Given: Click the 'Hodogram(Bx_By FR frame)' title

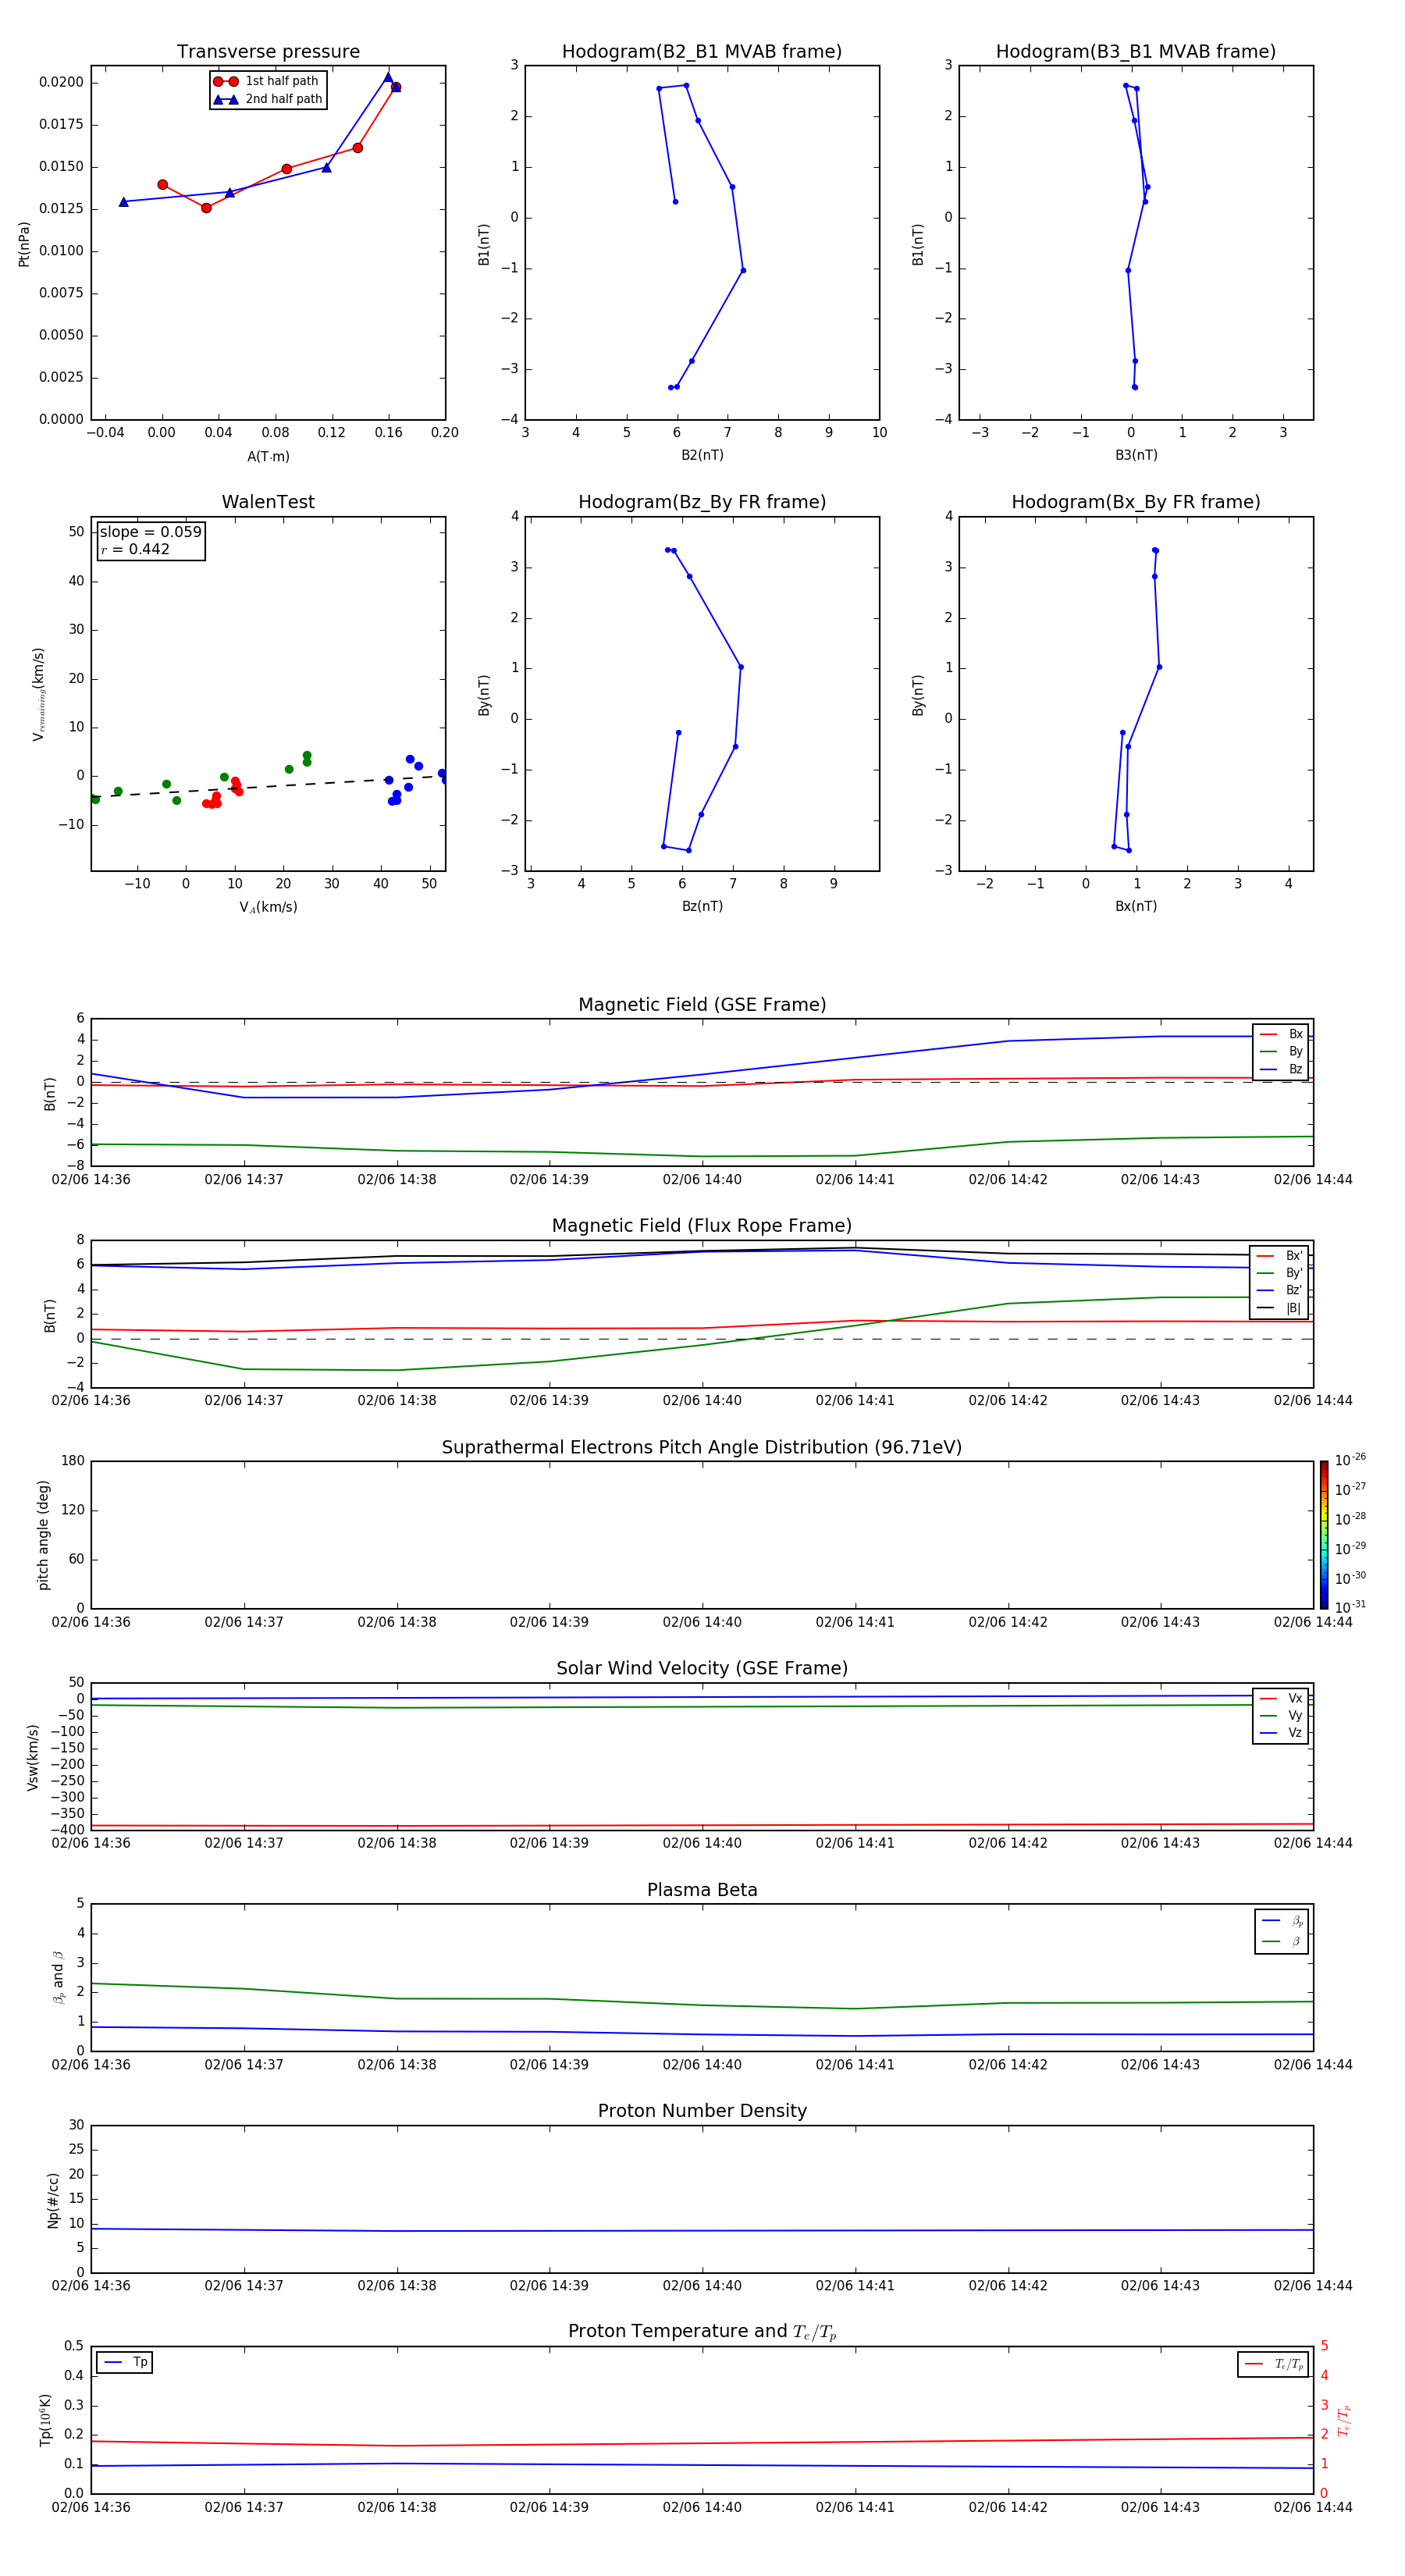Looking at the screenshot, I should [1136, 502].
